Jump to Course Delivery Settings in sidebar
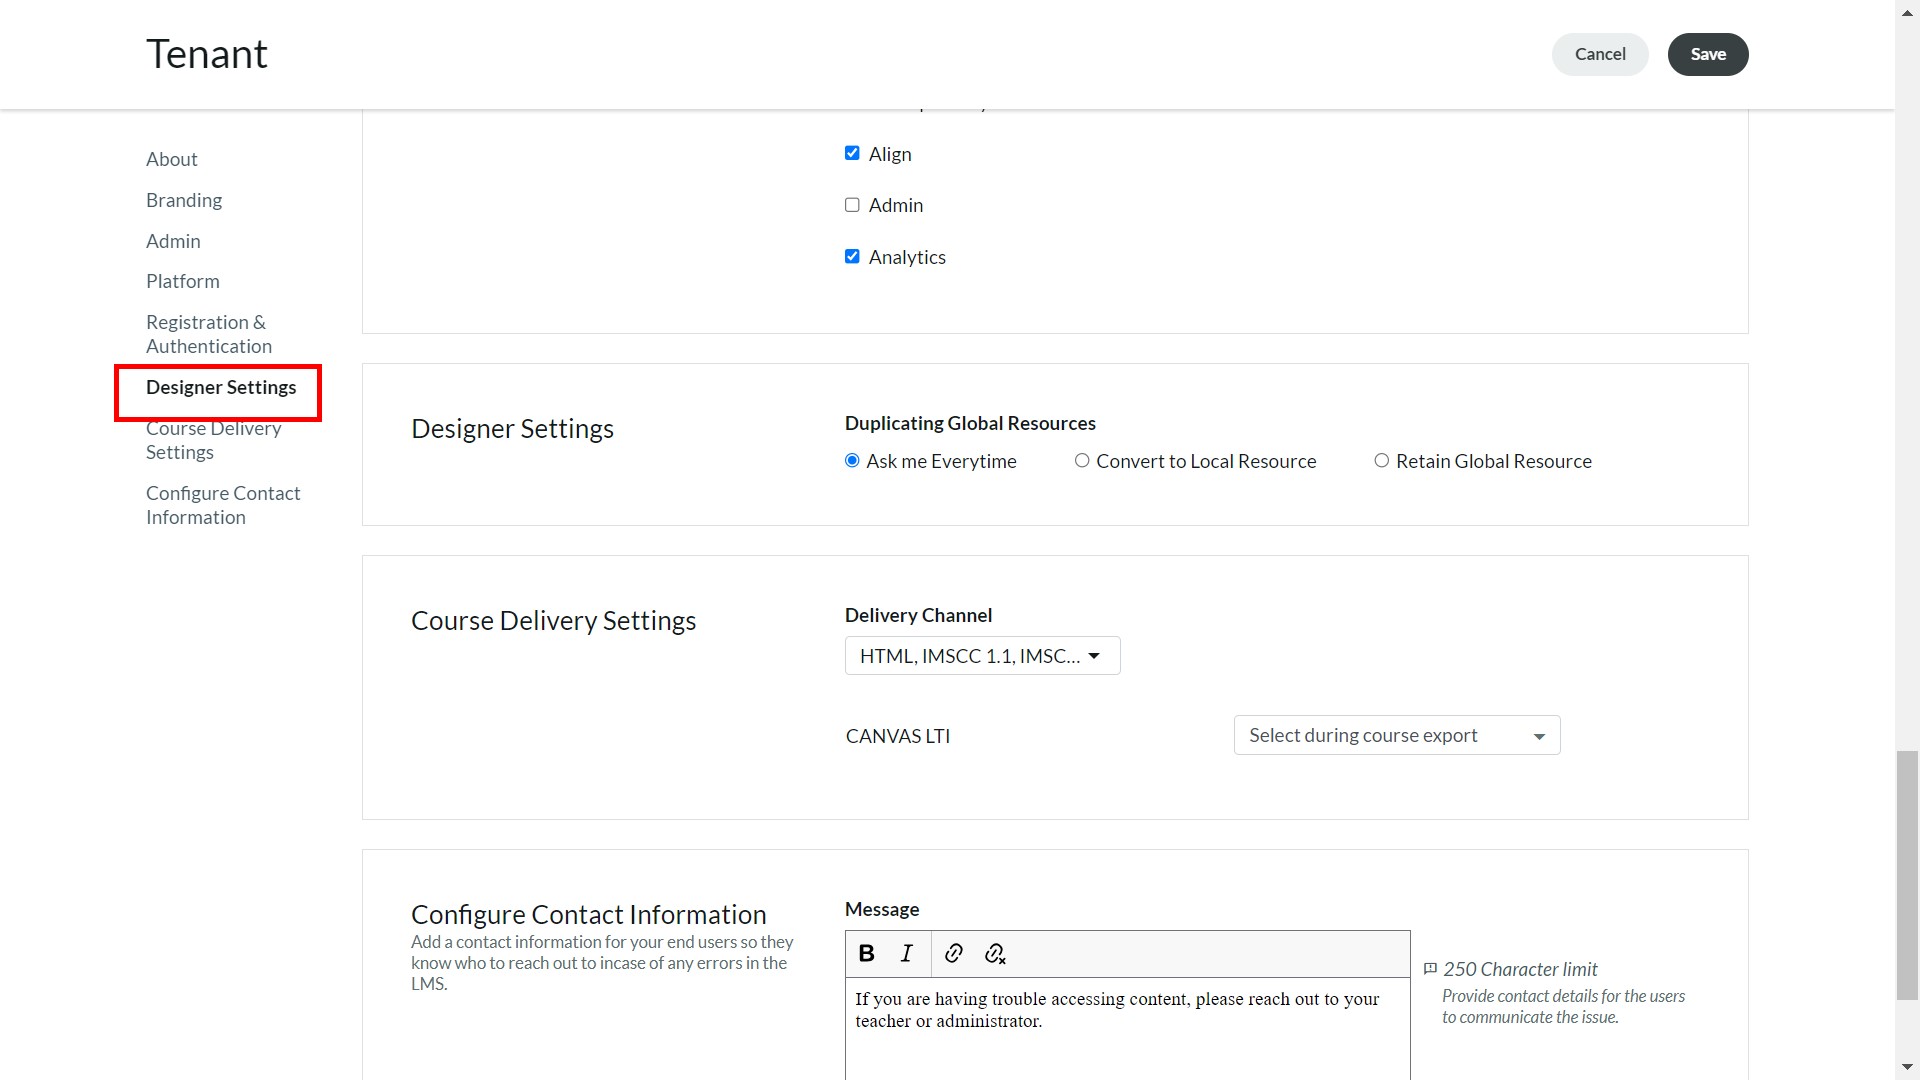1920x1080 pixels. (x=214, y=440)
